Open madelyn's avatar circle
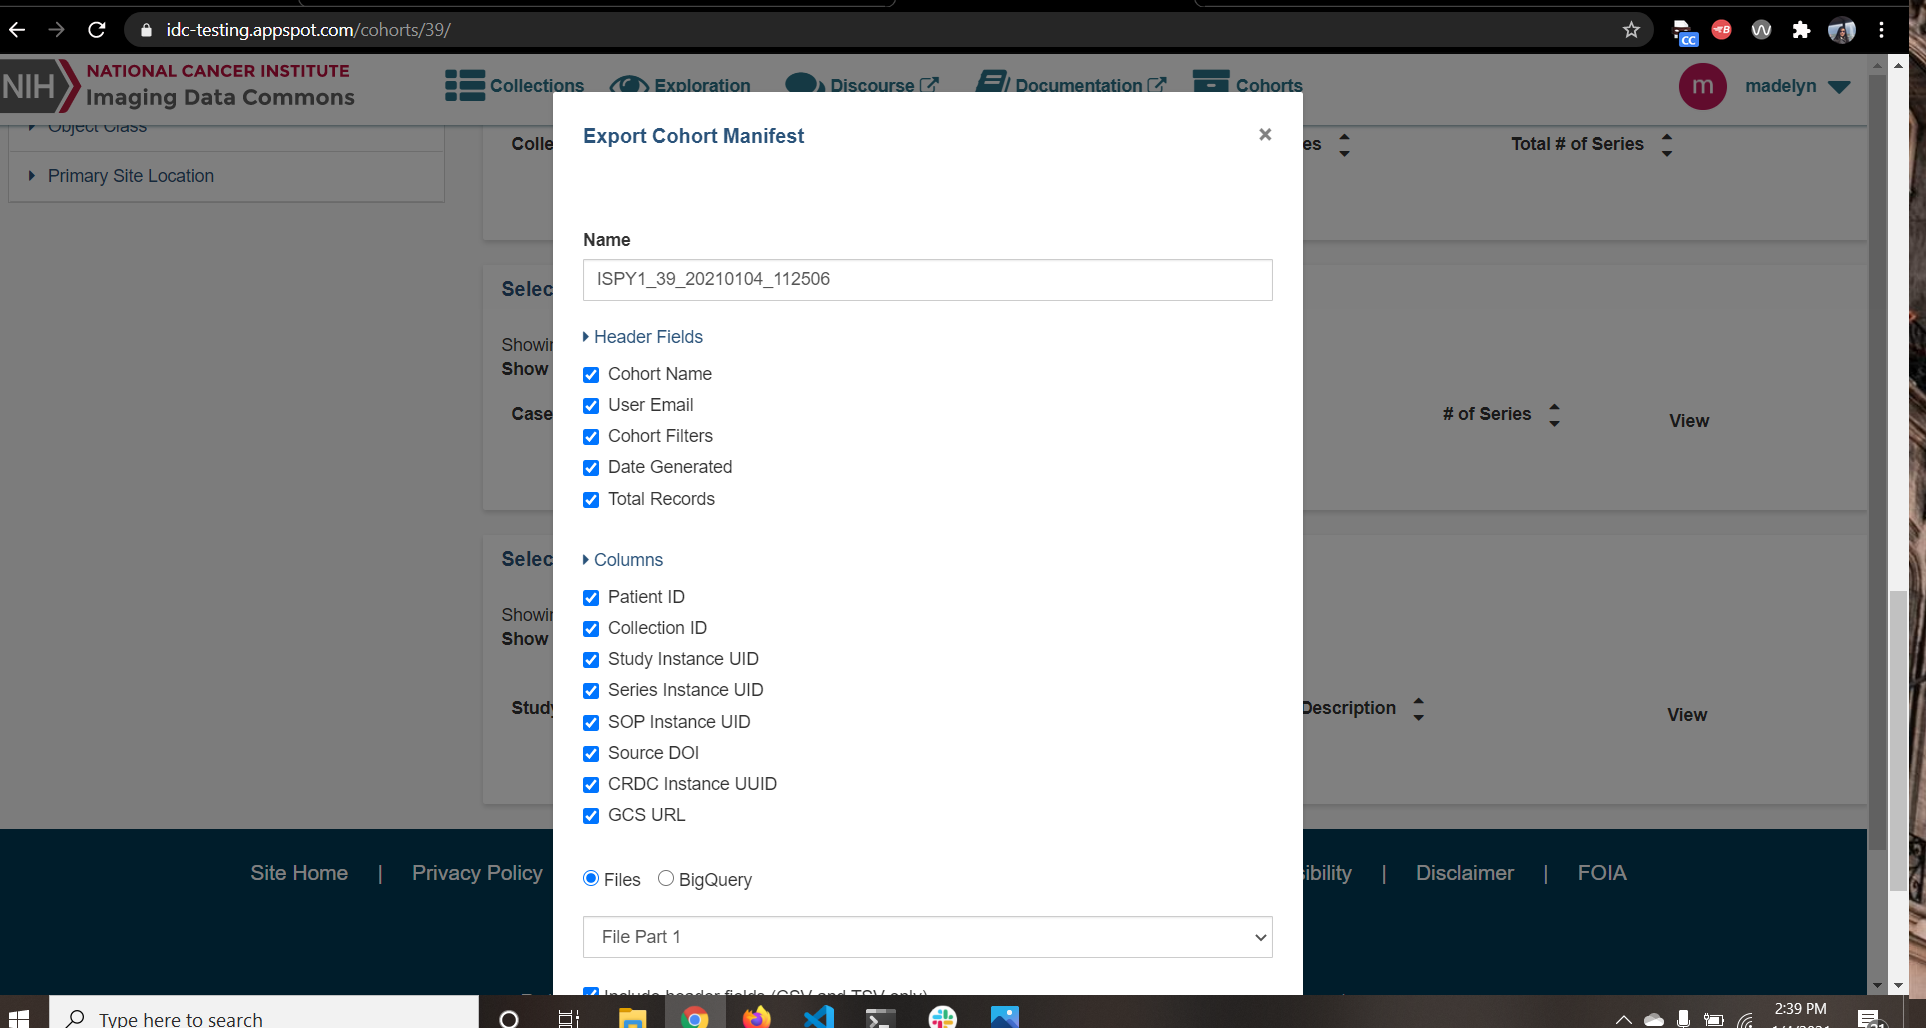This screenshot has height=1028, width=1926. tap(1703, 86)
